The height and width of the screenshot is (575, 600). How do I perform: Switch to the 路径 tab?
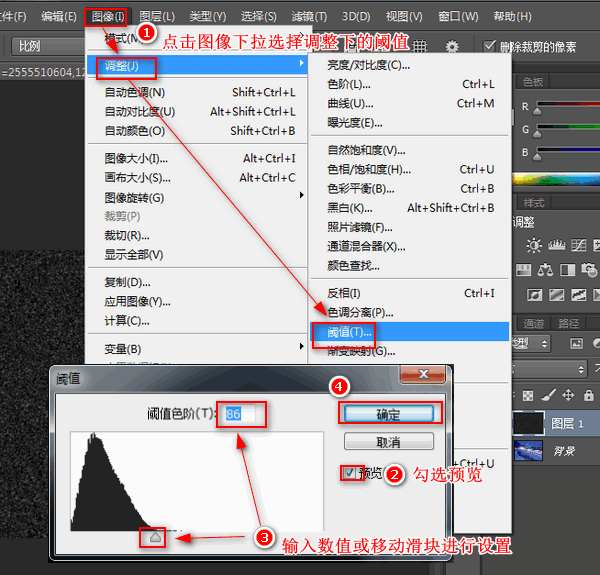tap(569, 324)
